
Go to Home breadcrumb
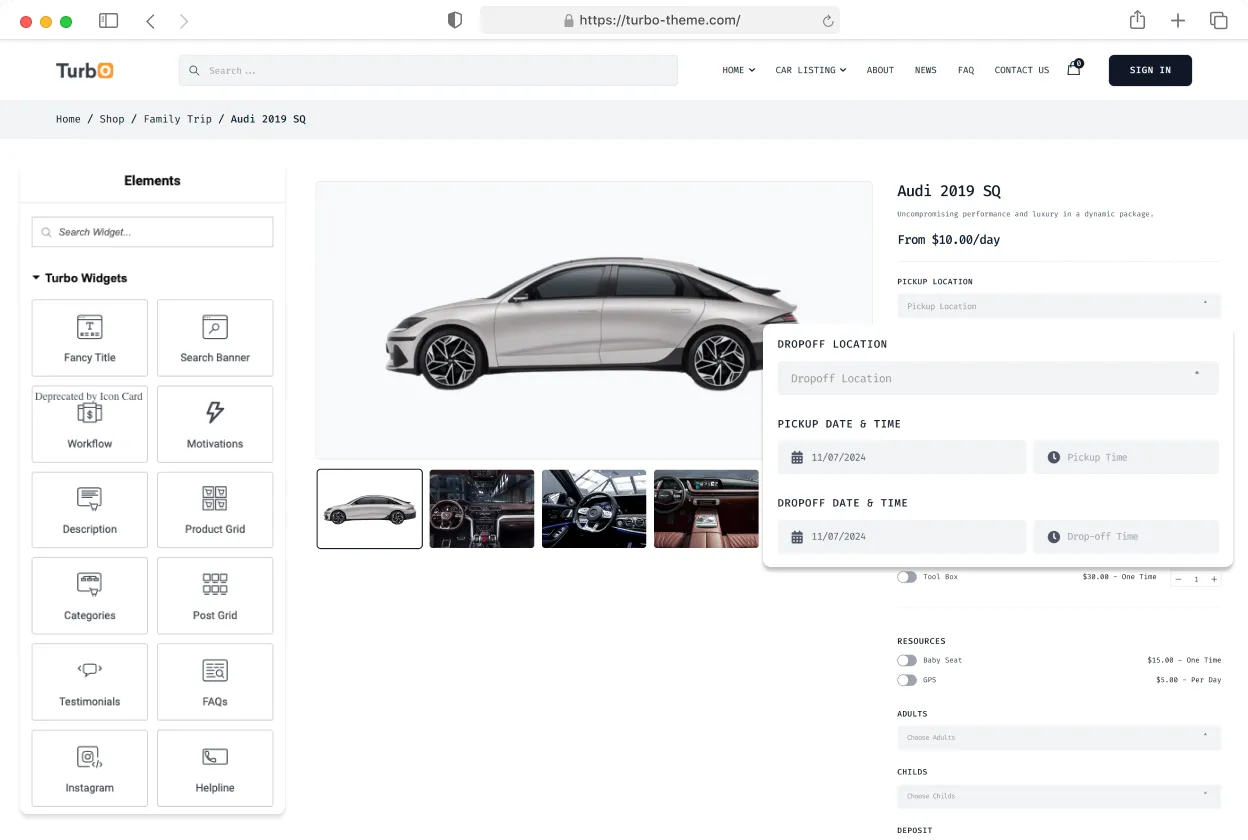[x=68, y=119]
